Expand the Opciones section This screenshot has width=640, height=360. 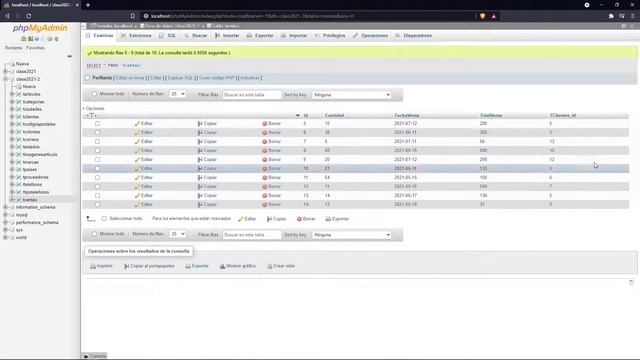click(x=94, y=109)
